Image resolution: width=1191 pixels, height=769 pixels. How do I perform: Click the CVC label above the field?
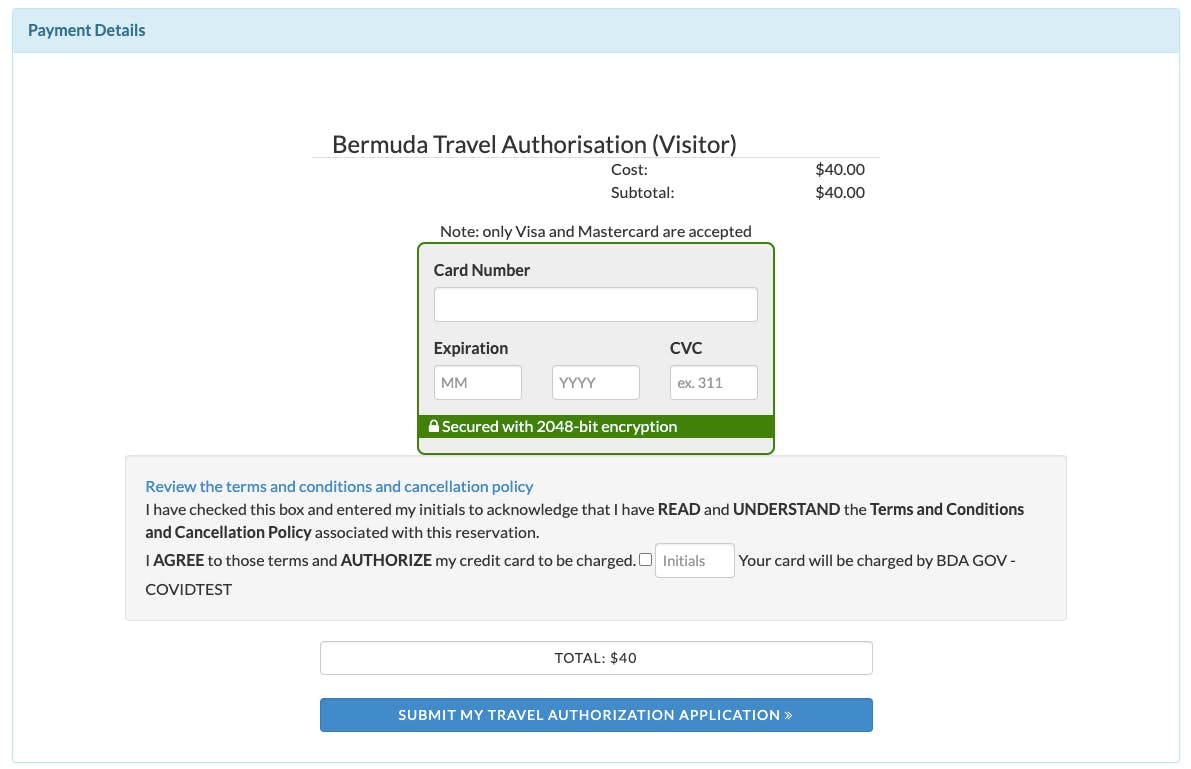pyautogui.click(x=686, y=348)
